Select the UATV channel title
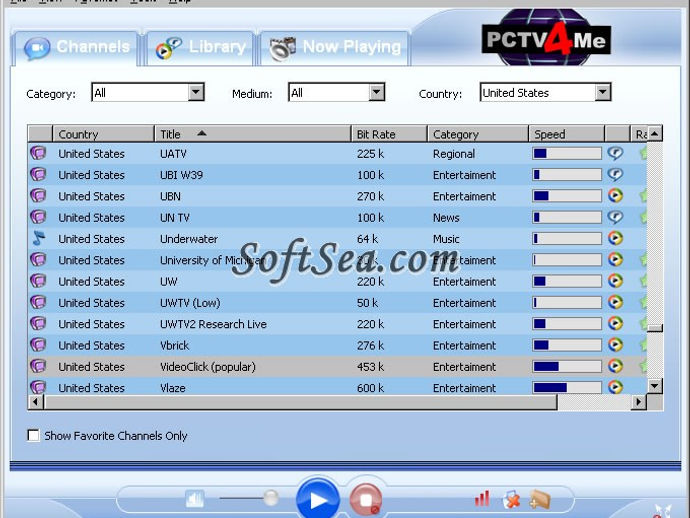The image size is (690, 518). [173, 154]
